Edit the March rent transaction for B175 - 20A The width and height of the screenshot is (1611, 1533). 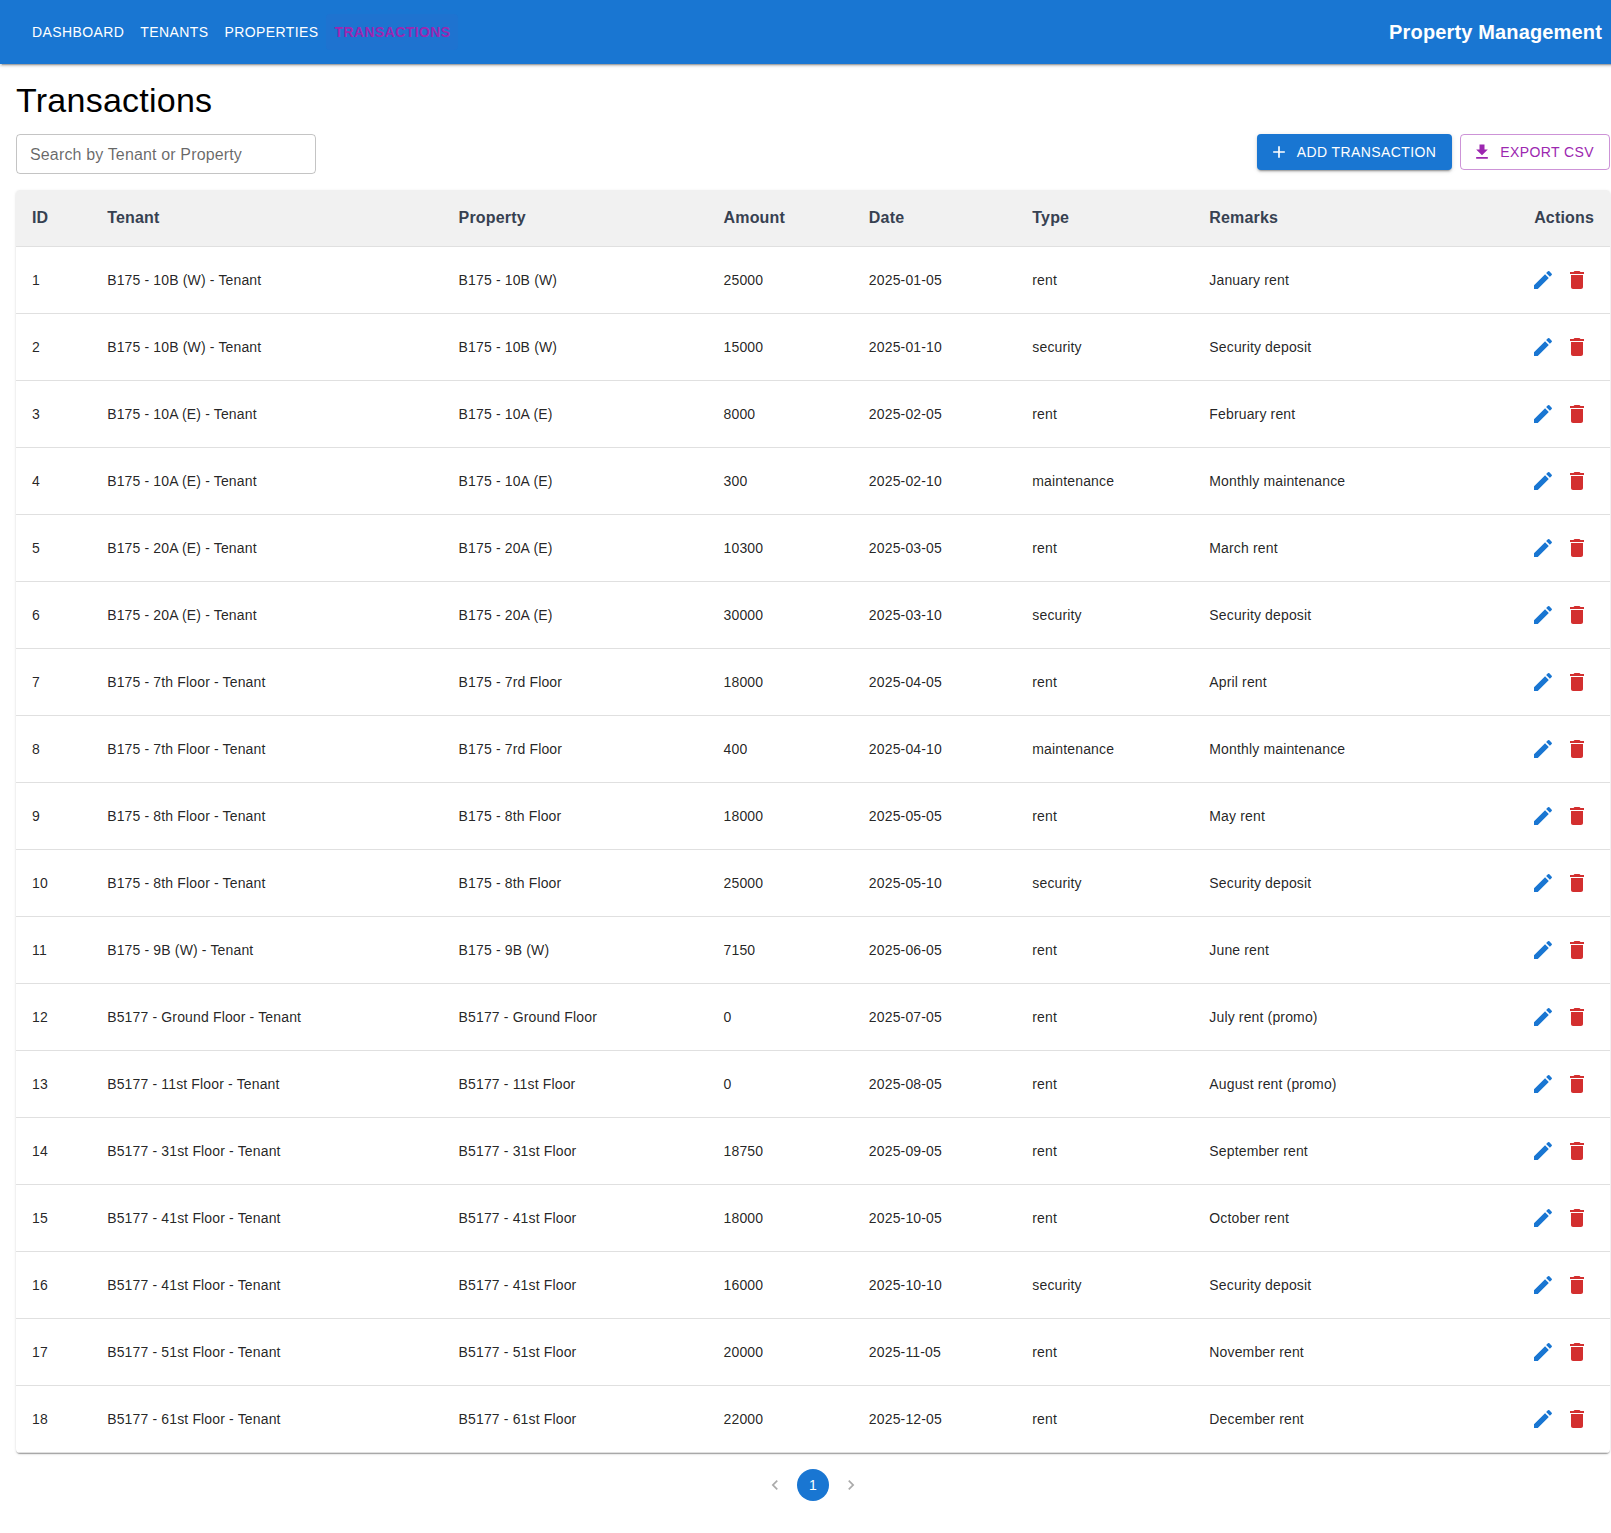pos(1542,548)
